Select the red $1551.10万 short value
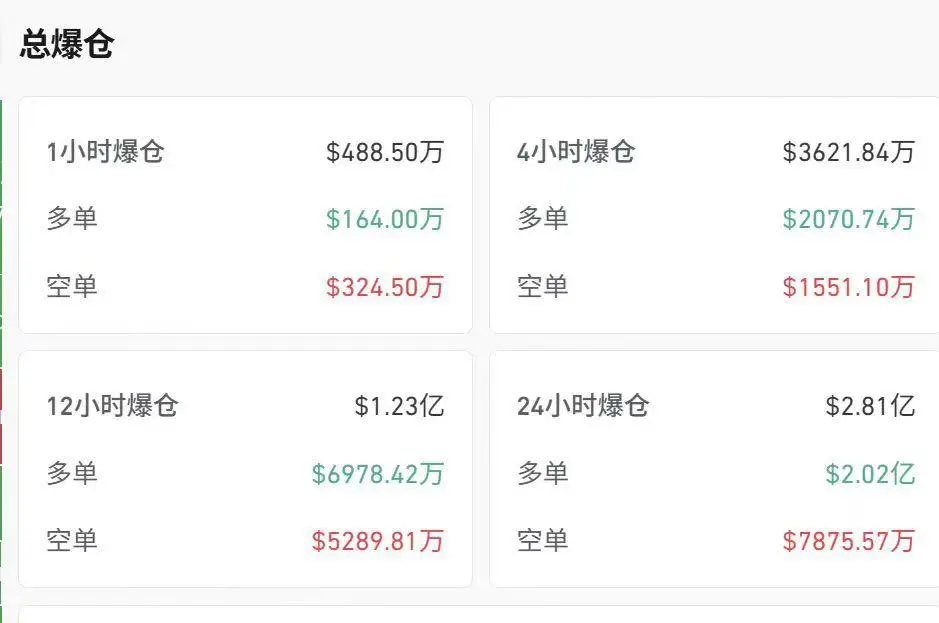This screenshot has width=939, height=623. tap(852, 287)
